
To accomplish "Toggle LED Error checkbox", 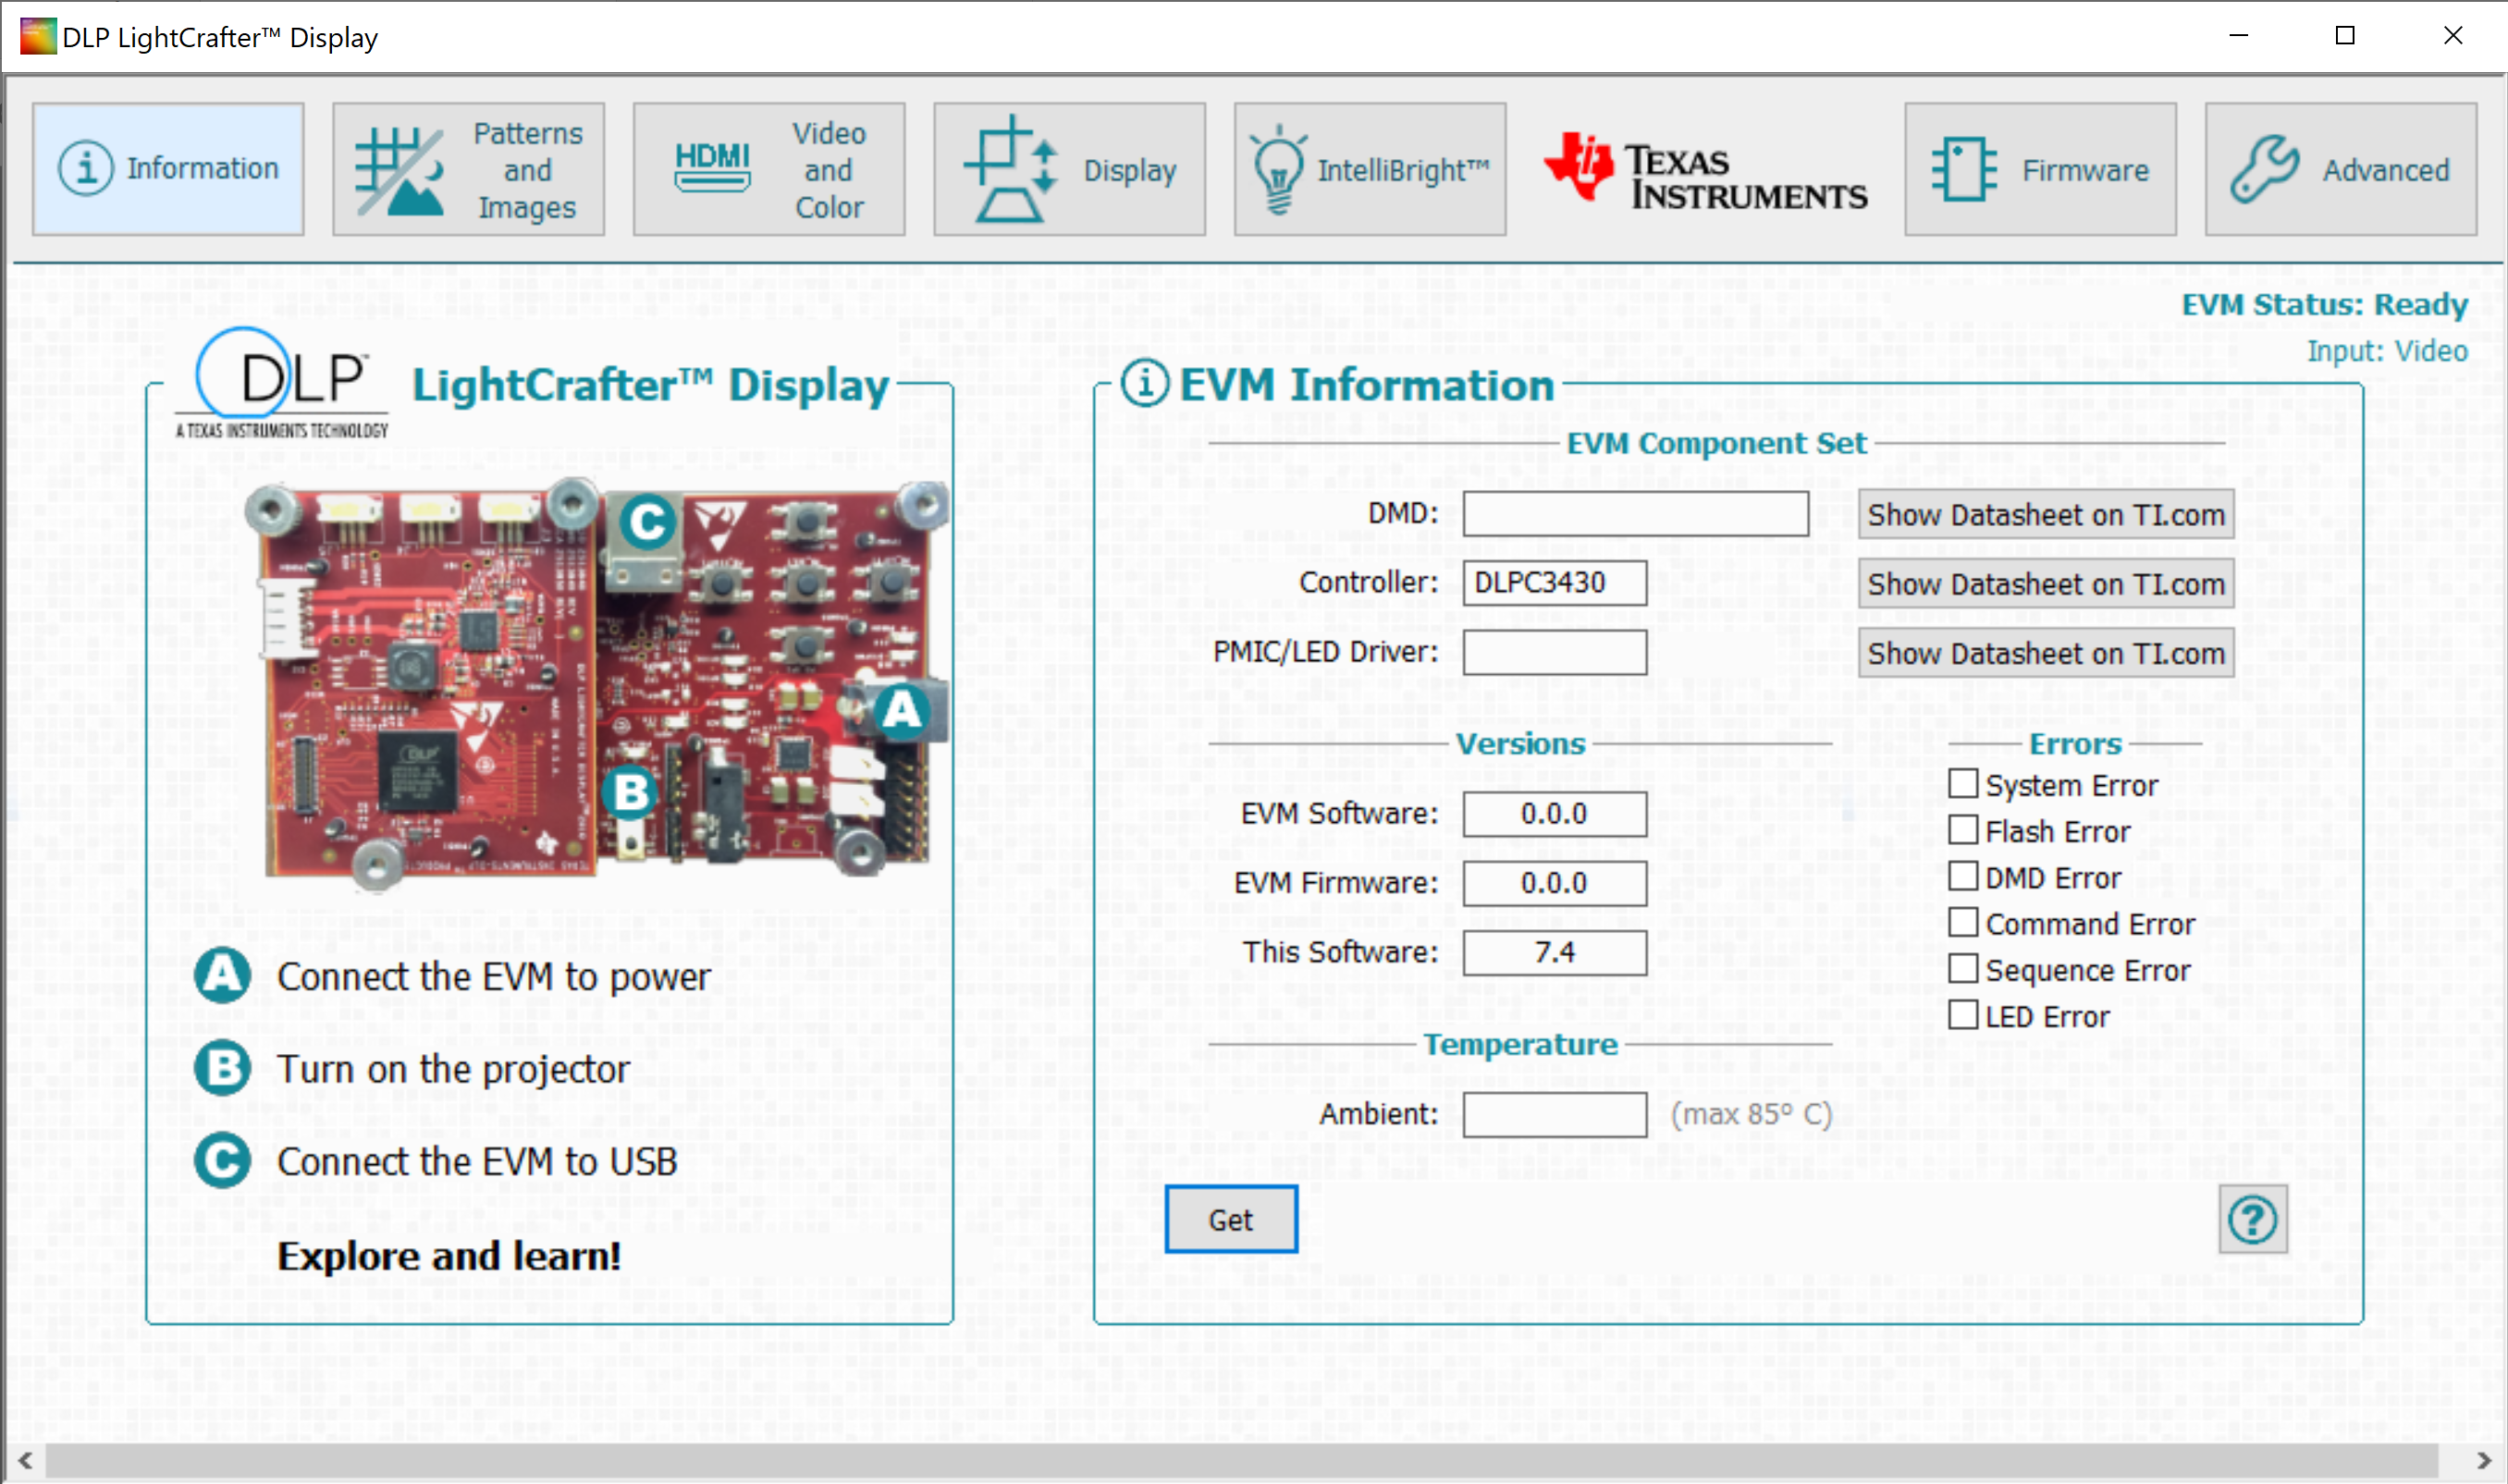I will click(x=1963, y=1015).
